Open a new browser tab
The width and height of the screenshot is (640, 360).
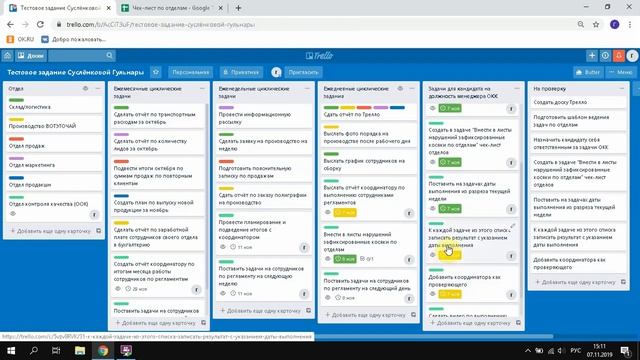pos(238,8)
